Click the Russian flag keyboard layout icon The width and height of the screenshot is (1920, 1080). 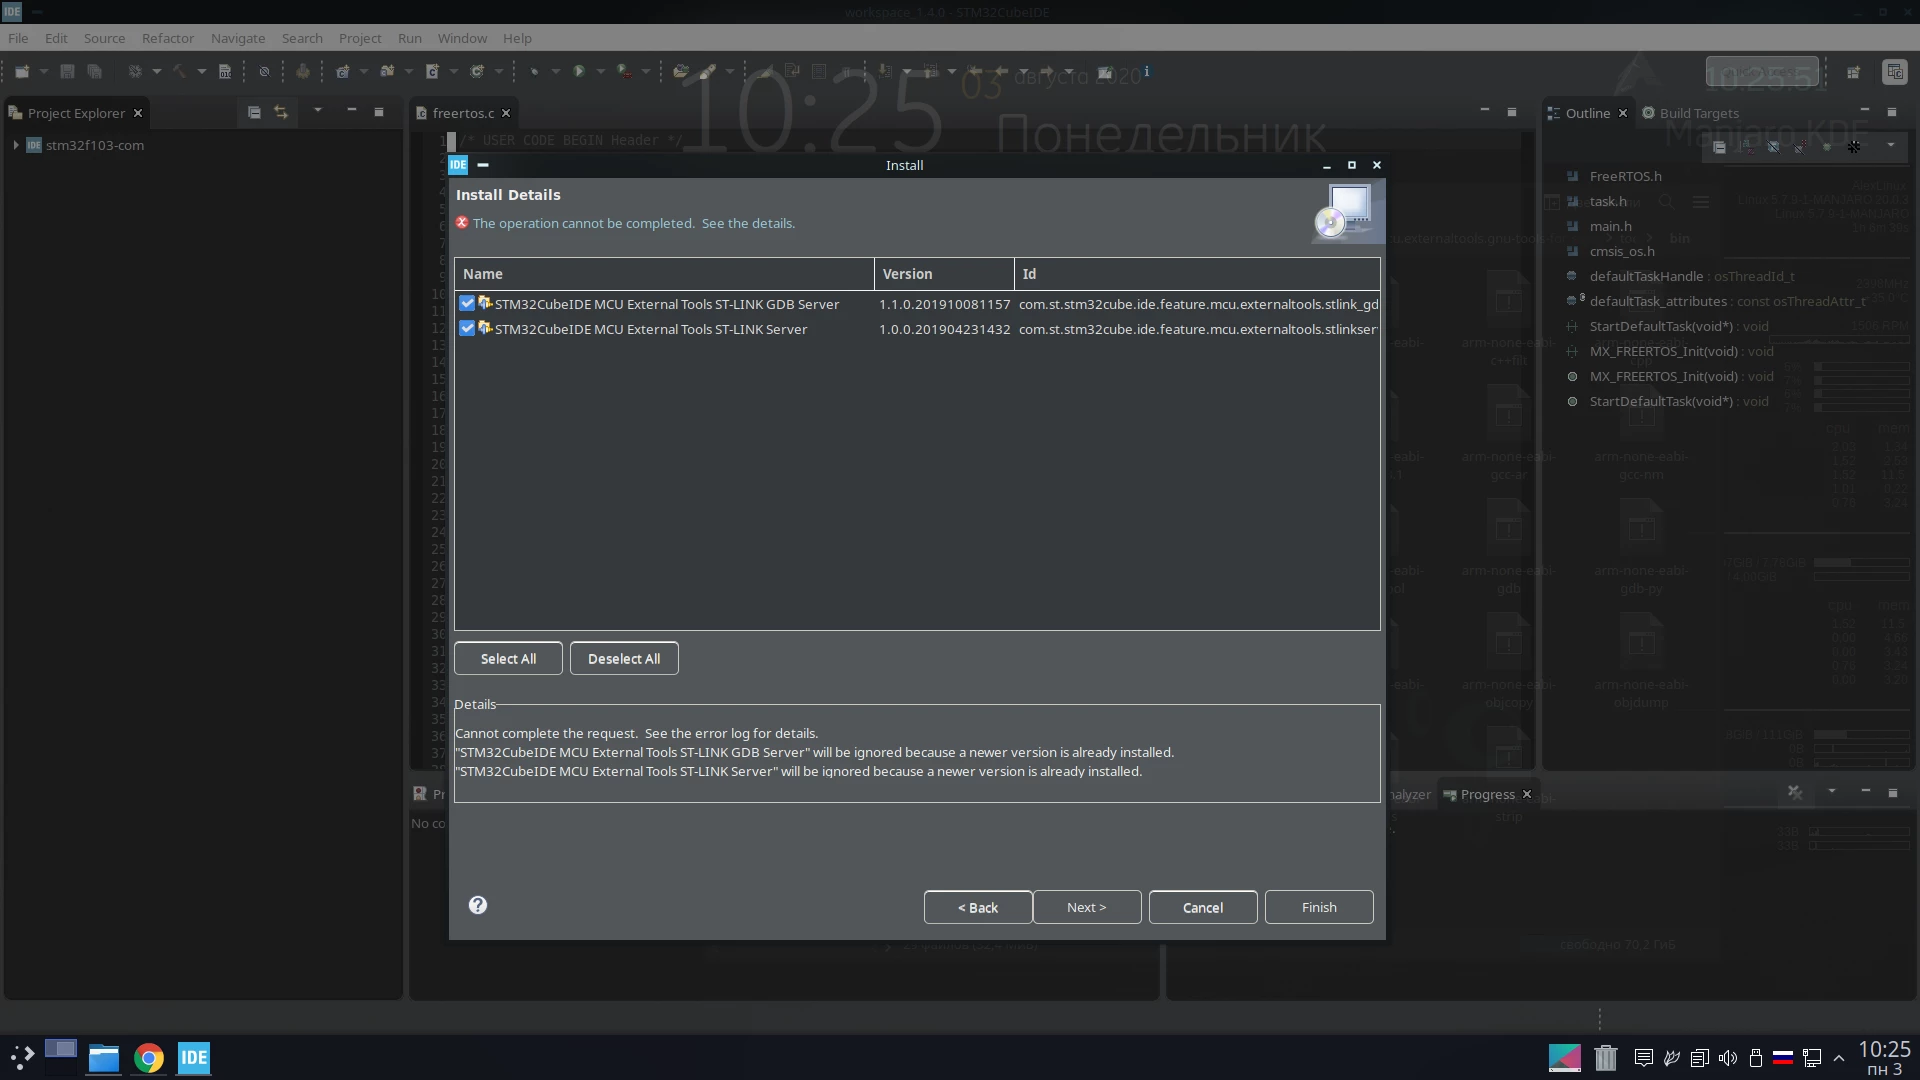coord(1783,1058)
